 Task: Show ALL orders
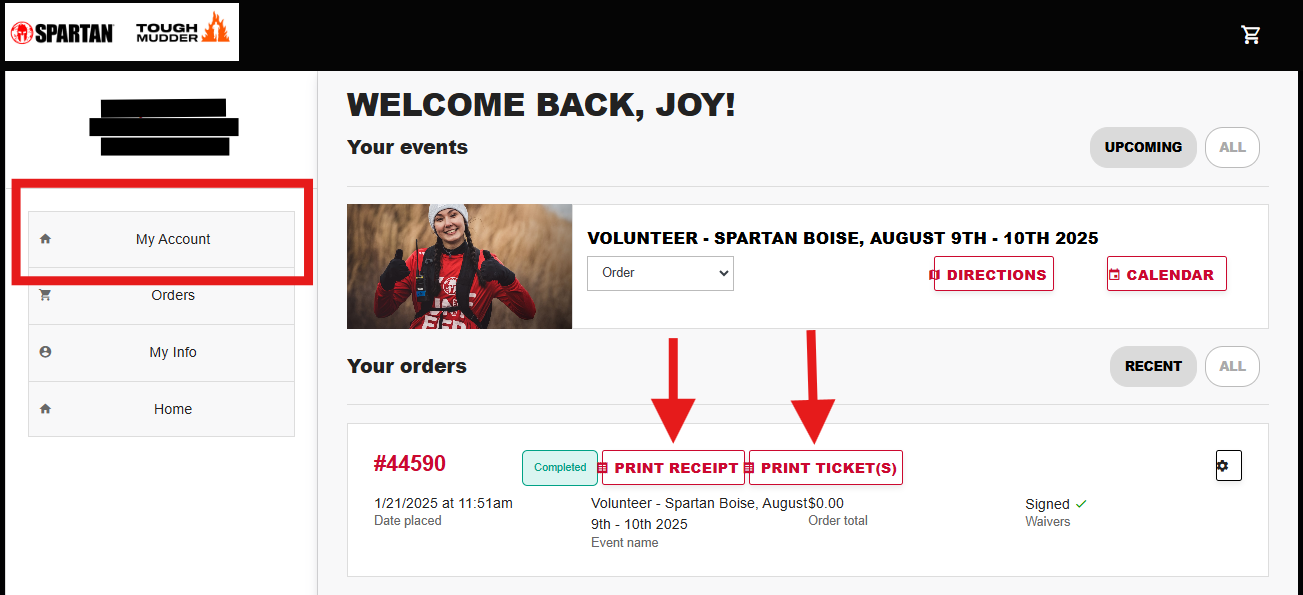pyautogui.click(x=1232, y=366)
